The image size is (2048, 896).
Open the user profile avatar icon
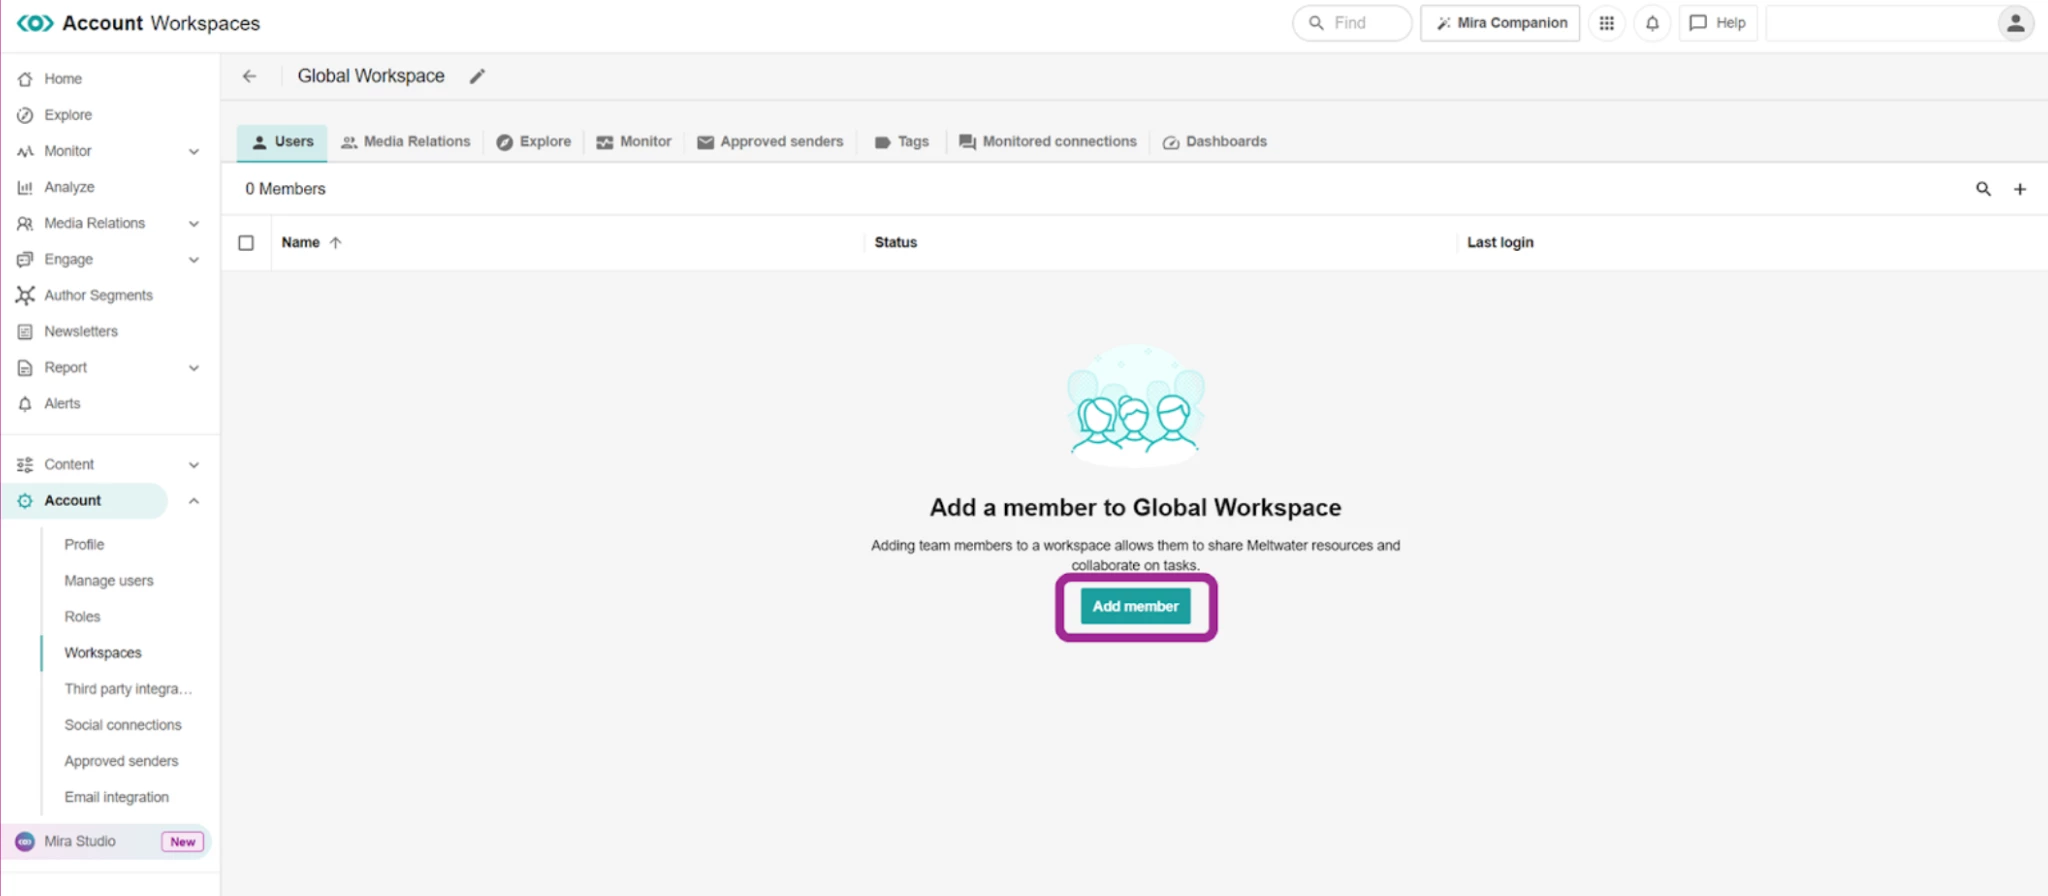pos(2015,23)
